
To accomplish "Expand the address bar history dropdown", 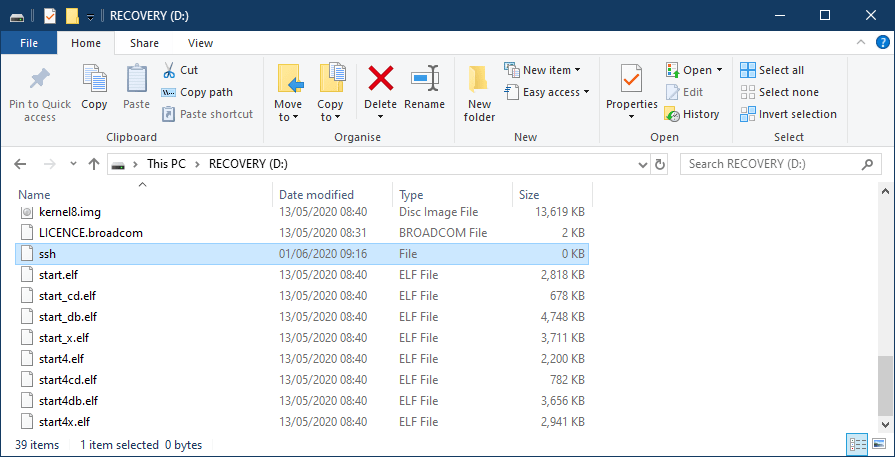I will pos(642,164).
